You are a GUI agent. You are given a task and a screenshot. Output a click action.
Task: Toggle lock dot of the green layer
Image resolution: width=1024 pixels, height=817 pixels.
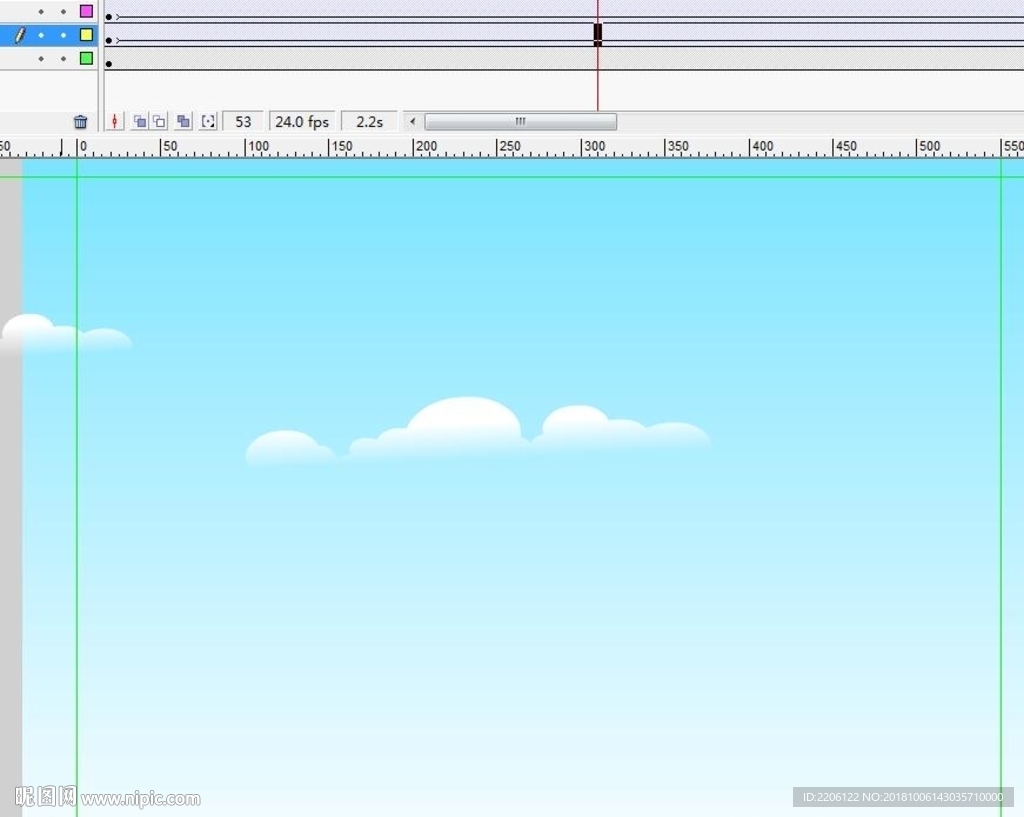[x=63, y=58]
